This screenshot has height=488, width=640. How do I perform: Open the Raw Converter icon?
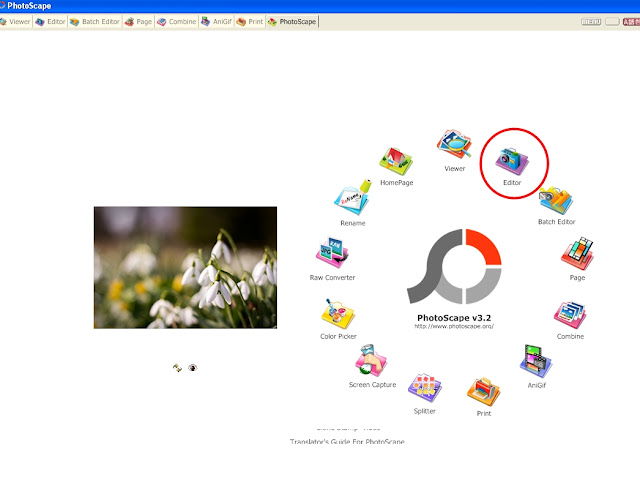[x=332, y=253]
